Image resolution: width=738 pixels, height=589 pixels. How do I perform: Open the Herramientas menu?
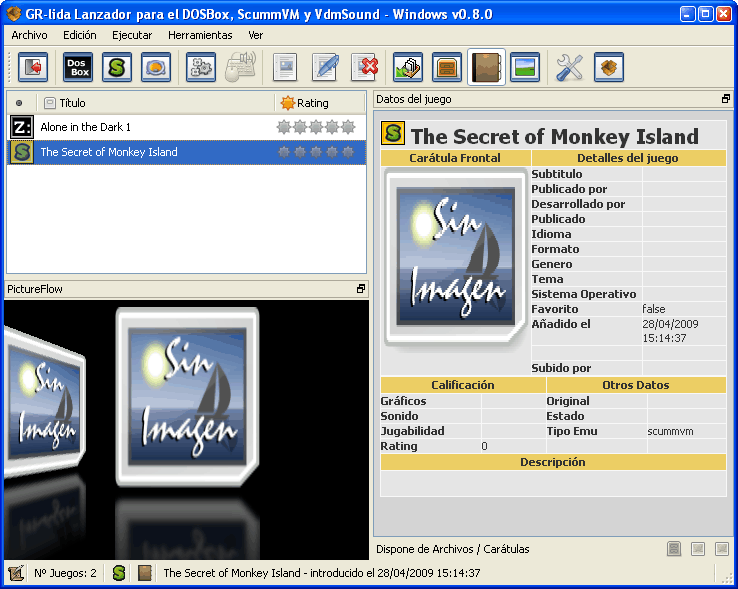[200, 35]
